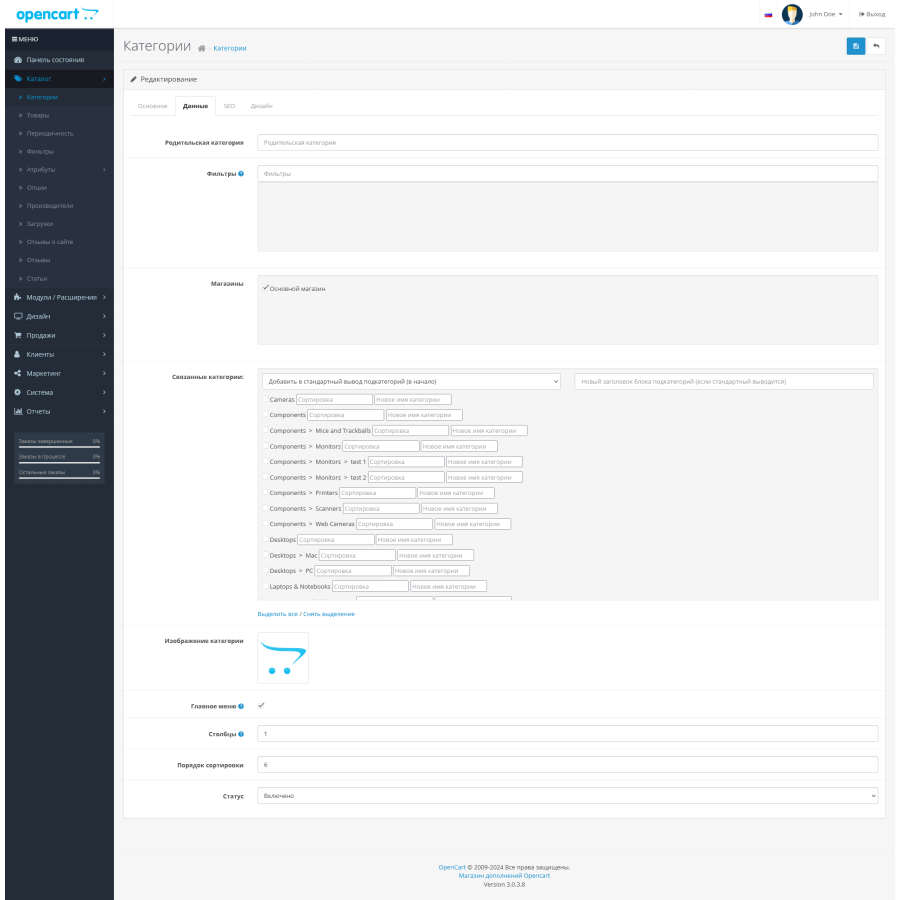Click the Фильтры help question icon
The width and height of the screenshot is (900, 900).
pos(241,174)
